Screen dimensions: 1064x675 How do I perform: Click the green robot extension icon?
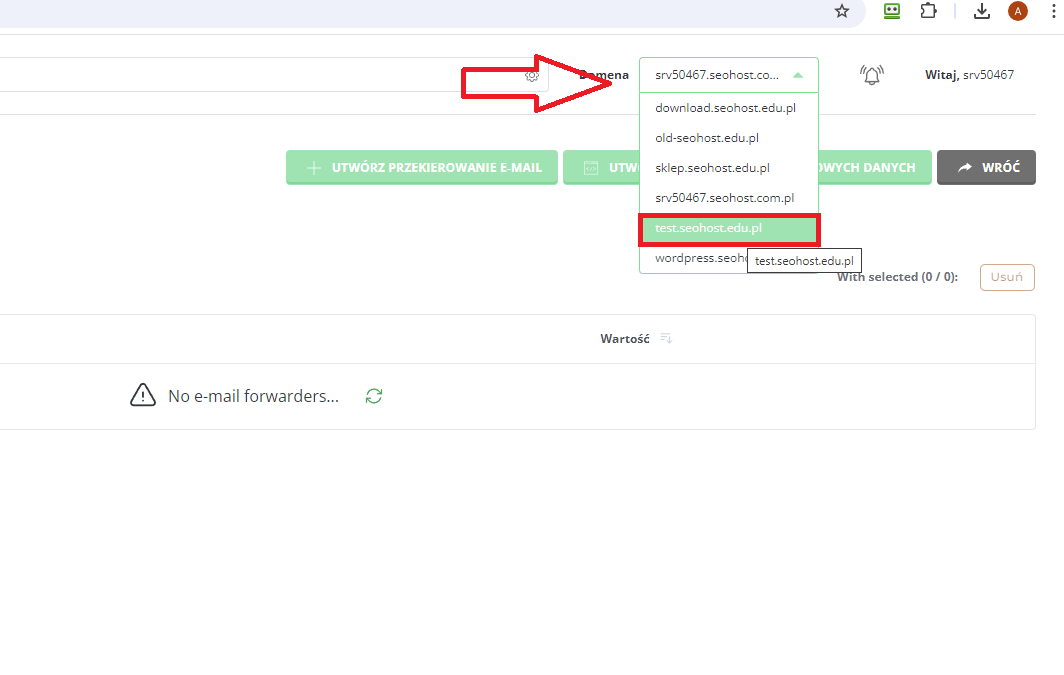coord(892,11)
